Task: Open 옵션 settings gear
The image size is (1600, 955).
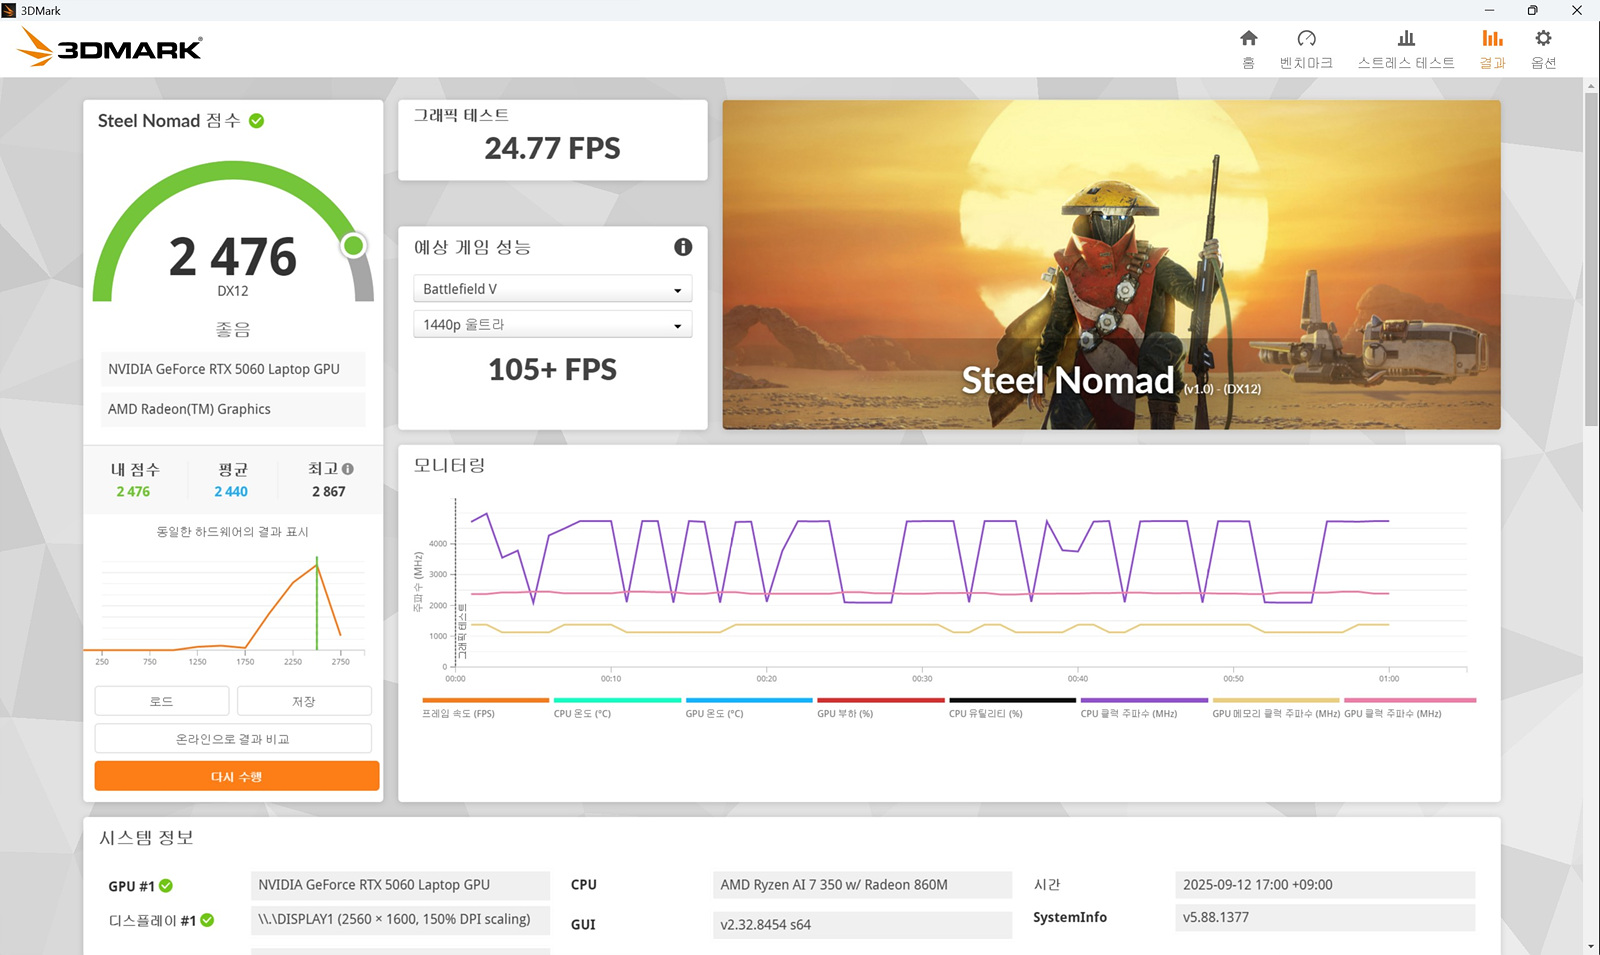Action: coord(1544,39)
